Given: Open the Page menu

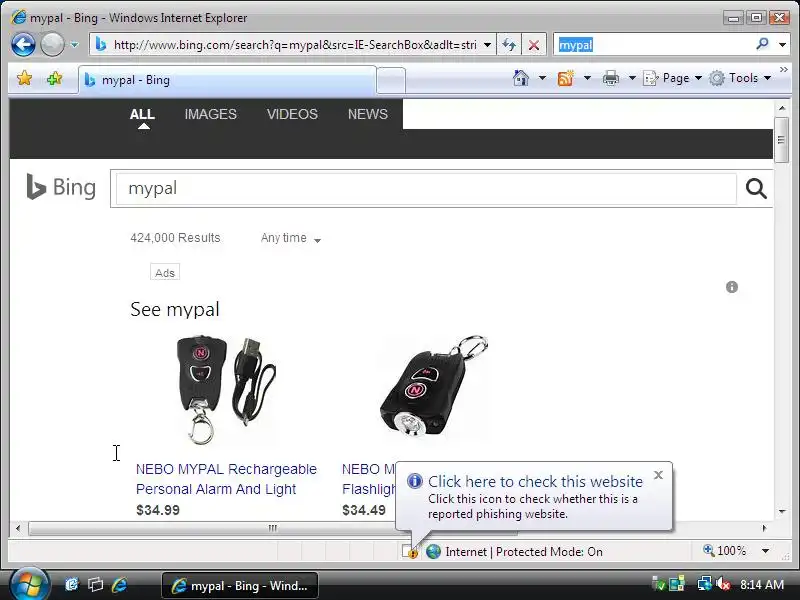Looking at the screenshot, I should pyautogui.click(x=672, y=78).
